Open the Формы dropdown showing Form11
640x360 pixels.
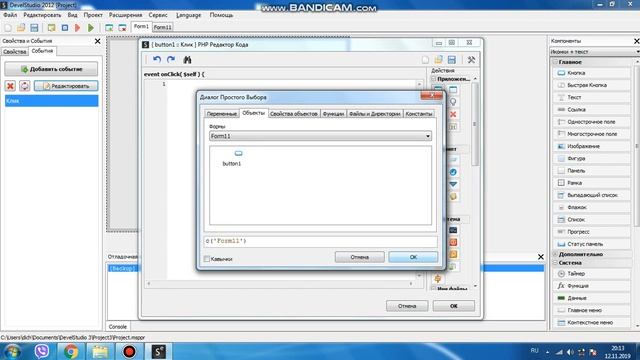pyautogui.click(x=320, y=136)
